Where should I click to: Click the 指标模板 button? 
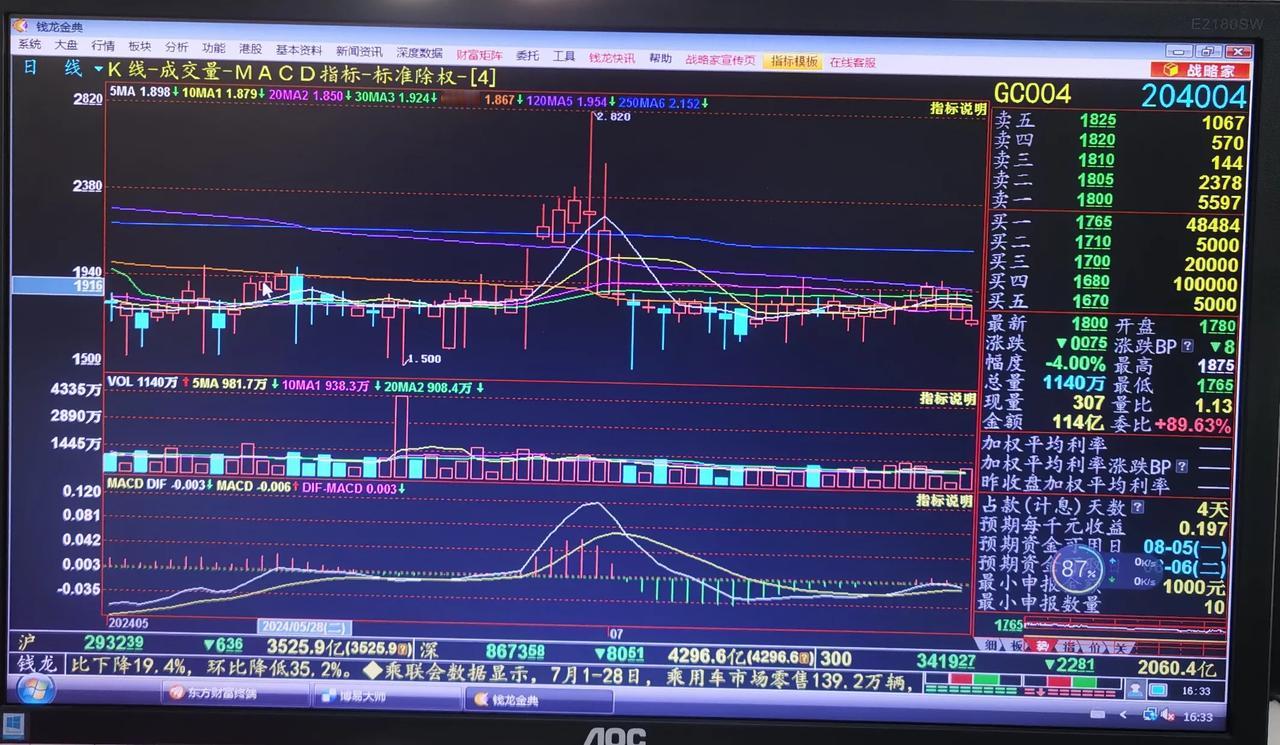pos(794,61)
